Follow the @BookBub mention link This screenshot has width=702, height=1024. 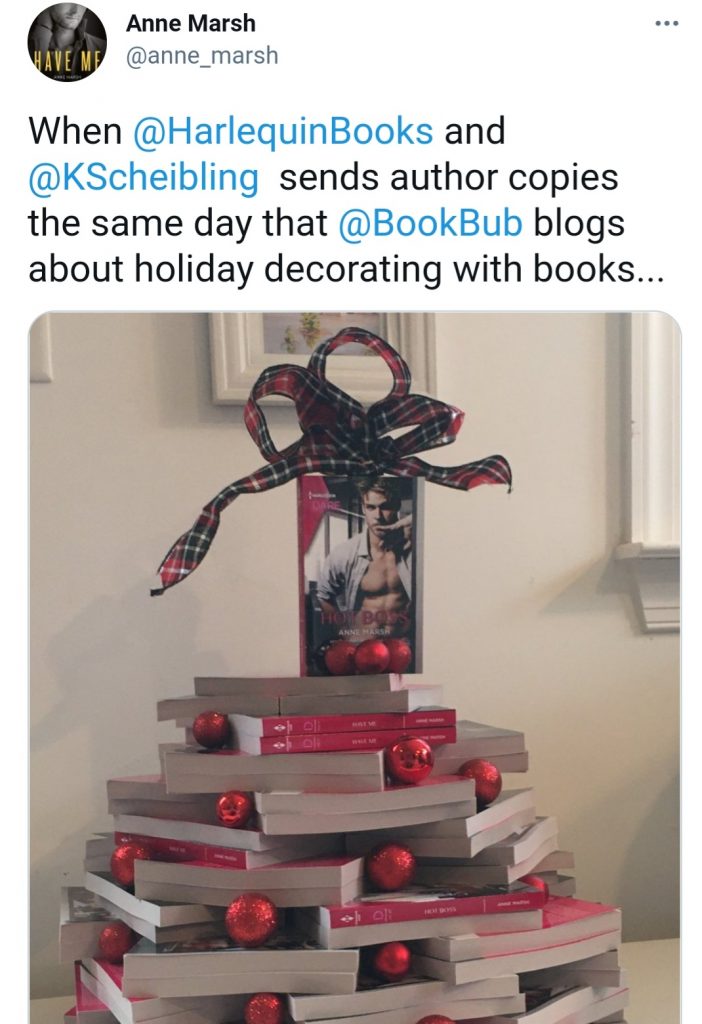tap(430, 223)
